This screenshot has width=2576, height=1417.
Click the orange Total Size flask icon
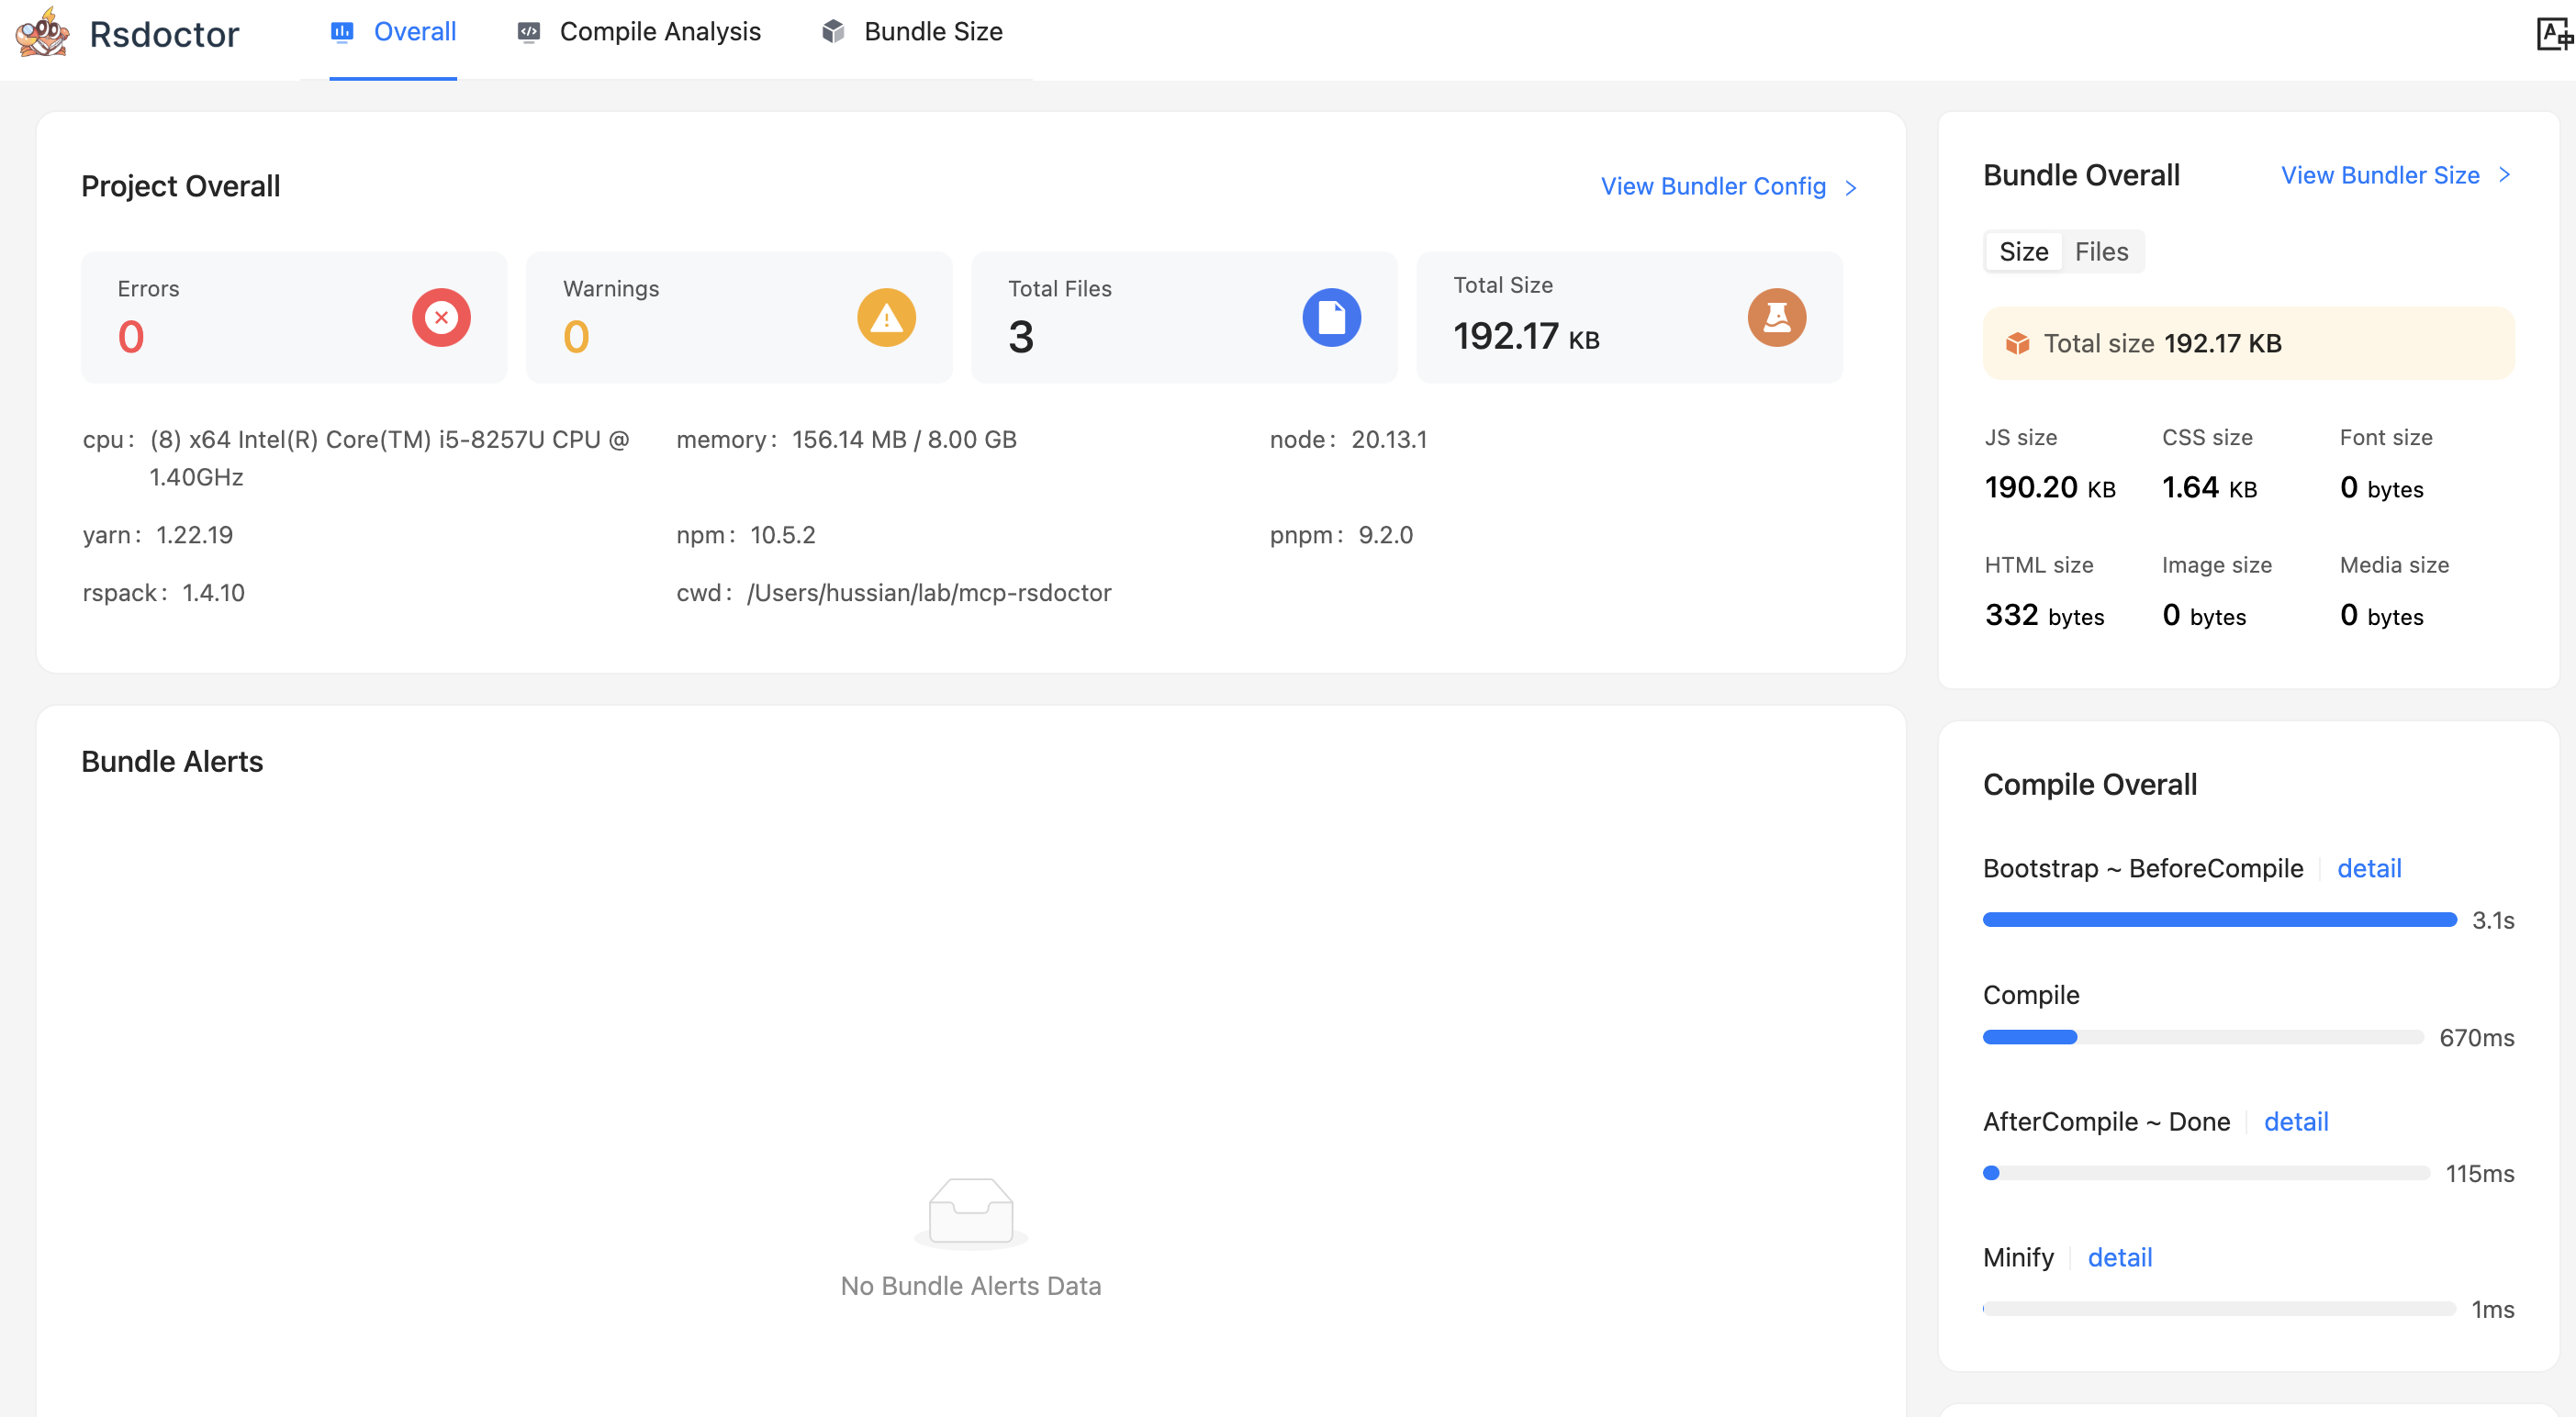(x=1776, y=317)
